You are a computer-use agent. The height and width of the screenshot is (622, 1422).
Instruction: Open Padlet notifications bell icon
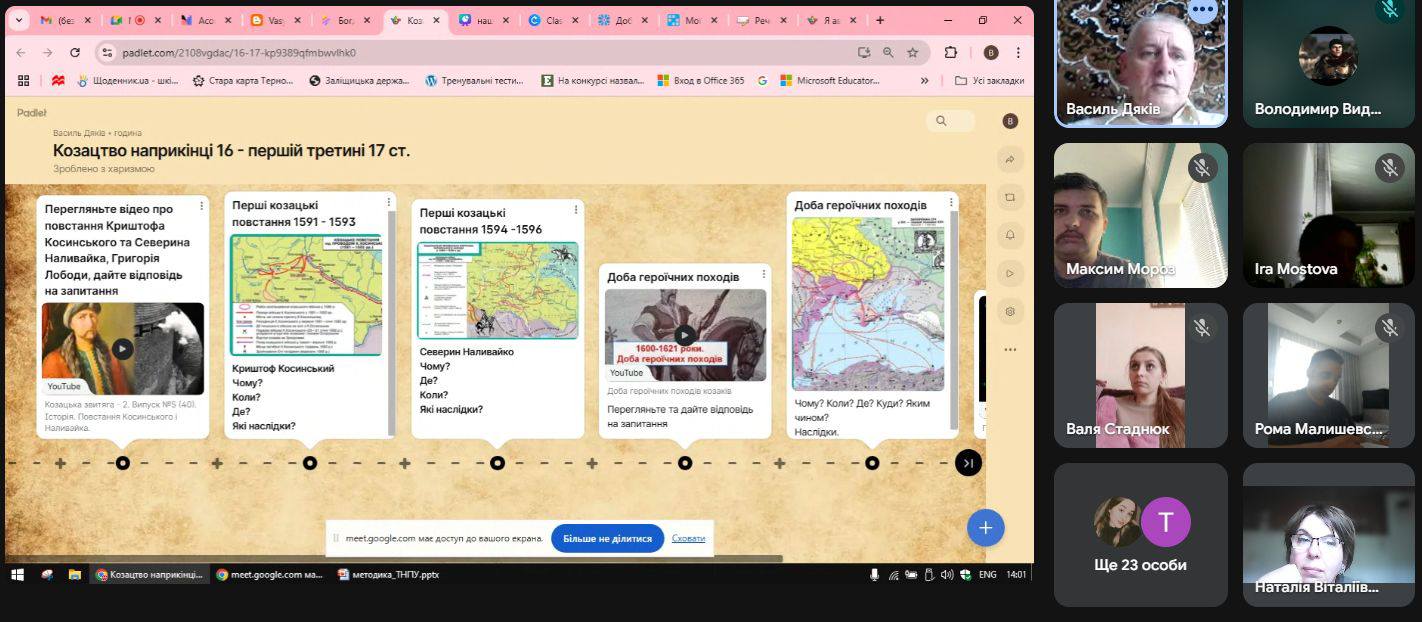point(1010,235)
